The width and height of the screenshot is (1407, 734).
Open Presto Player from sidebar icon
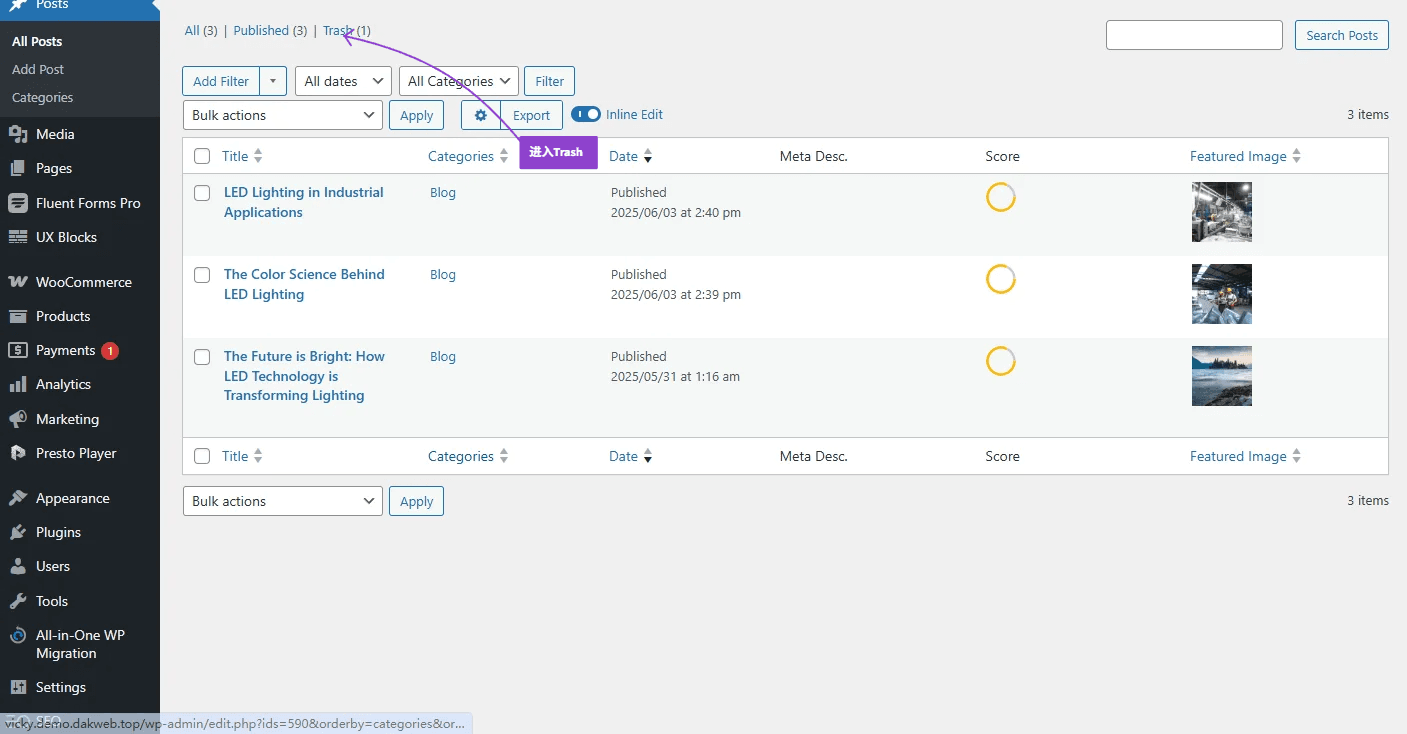[18, 453]
